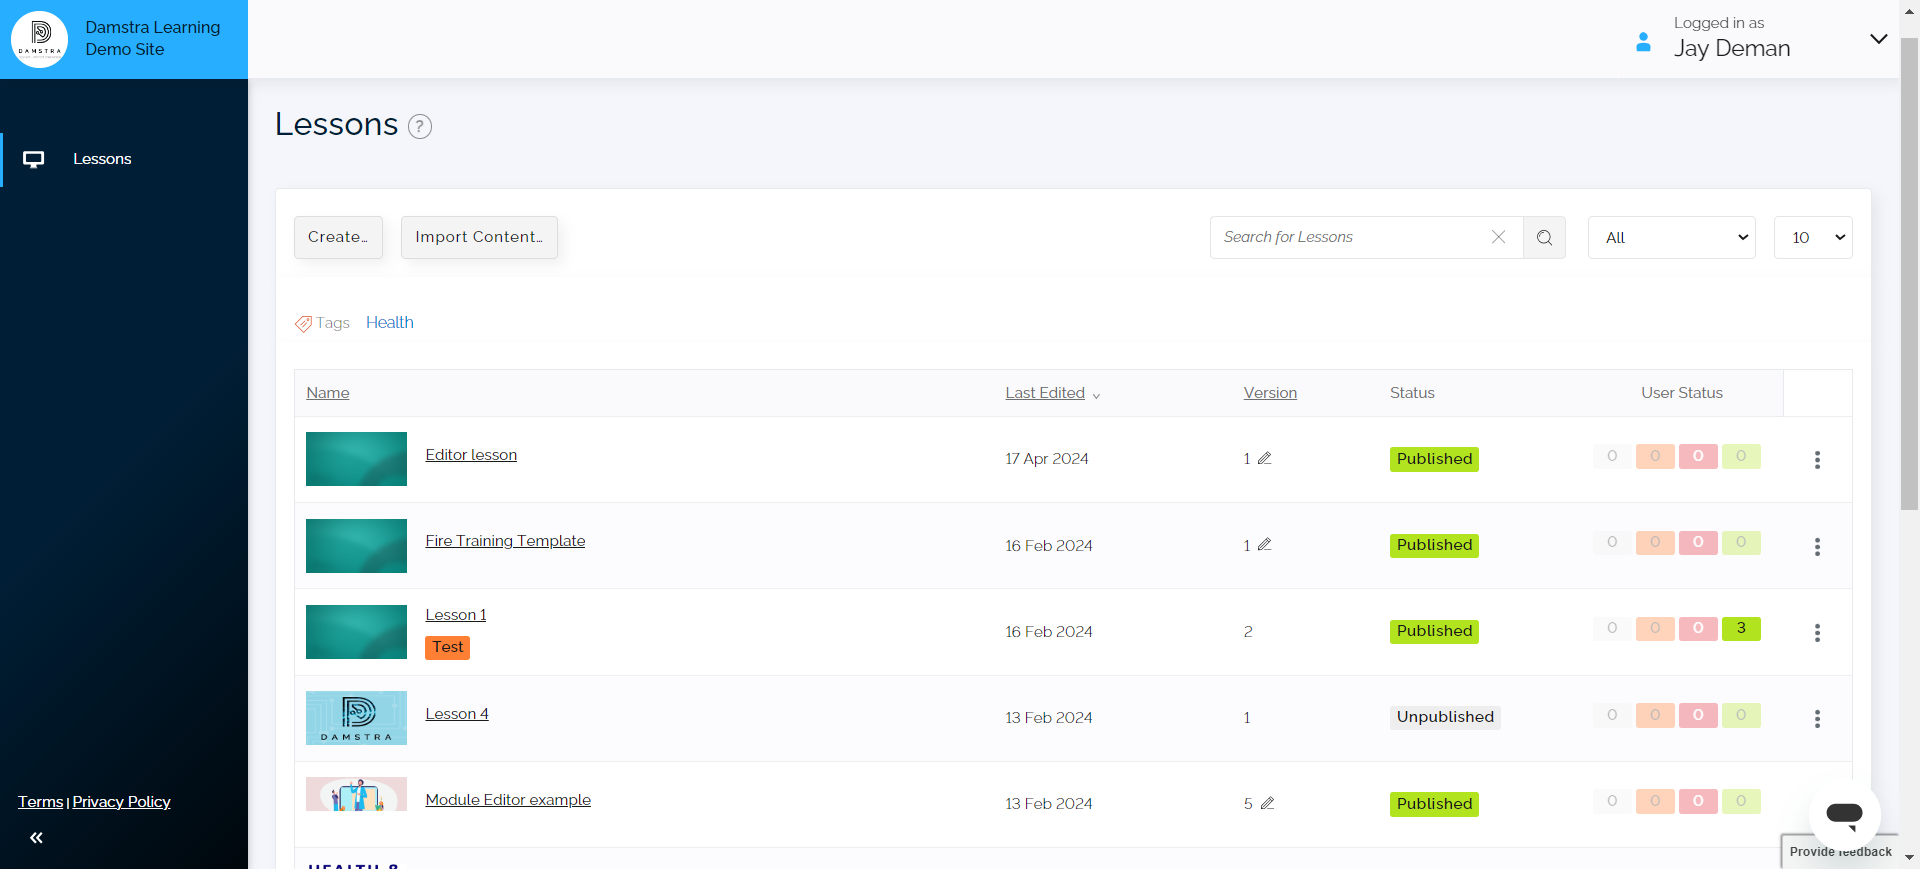Click the Create button
Image resolution: width=1920 pixels, height=869 pixels.
click(338, 237)
